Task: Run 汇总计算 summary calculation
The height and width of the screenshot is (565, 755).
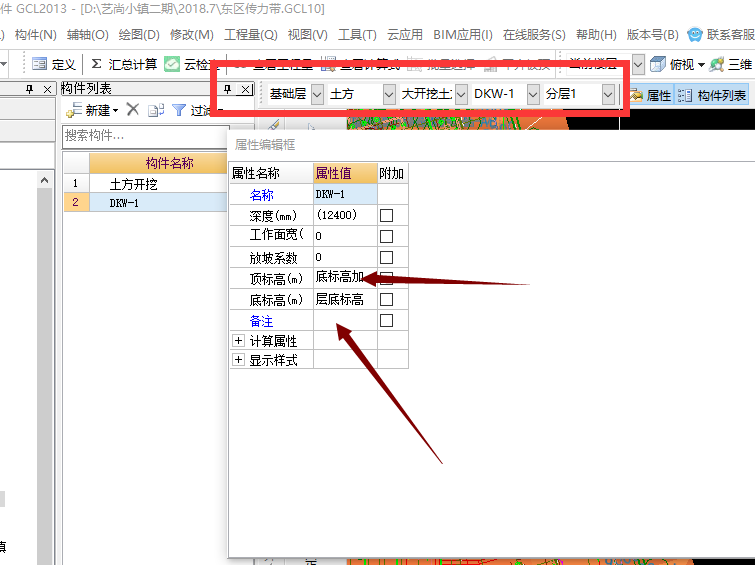Action: (x=124, y=64)
